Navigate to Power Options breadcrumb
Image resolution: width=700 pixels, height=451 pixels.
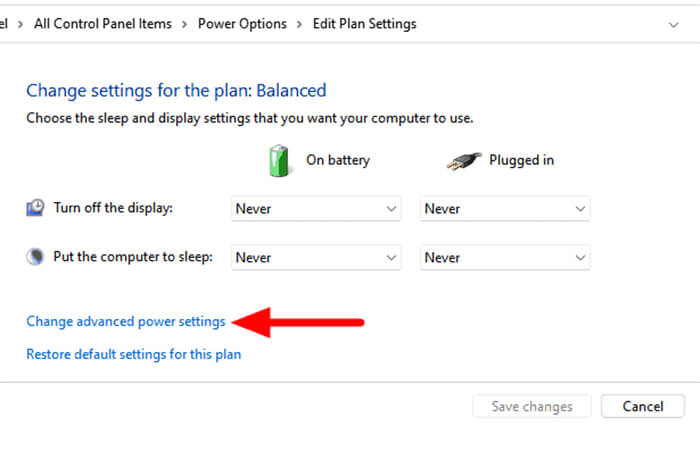(x=242, y=24)
